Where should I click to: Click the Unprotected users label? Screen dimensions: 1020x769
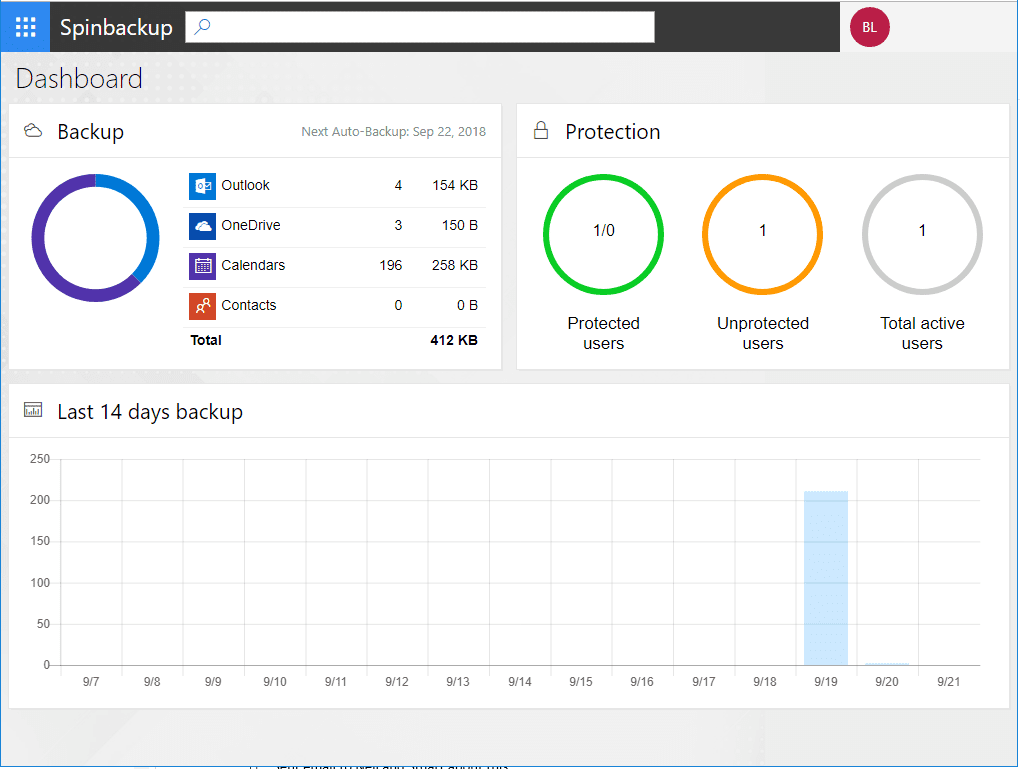tap(763, 333)
